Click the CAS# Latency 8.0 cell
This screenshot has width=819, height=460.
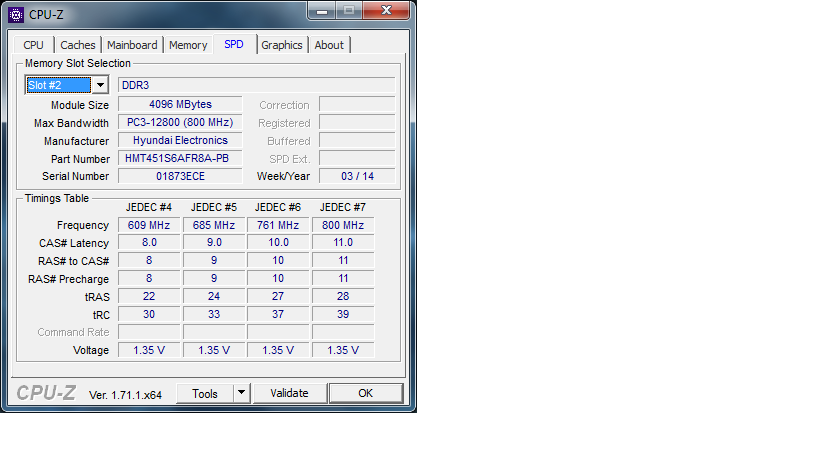tap(149, 242)
